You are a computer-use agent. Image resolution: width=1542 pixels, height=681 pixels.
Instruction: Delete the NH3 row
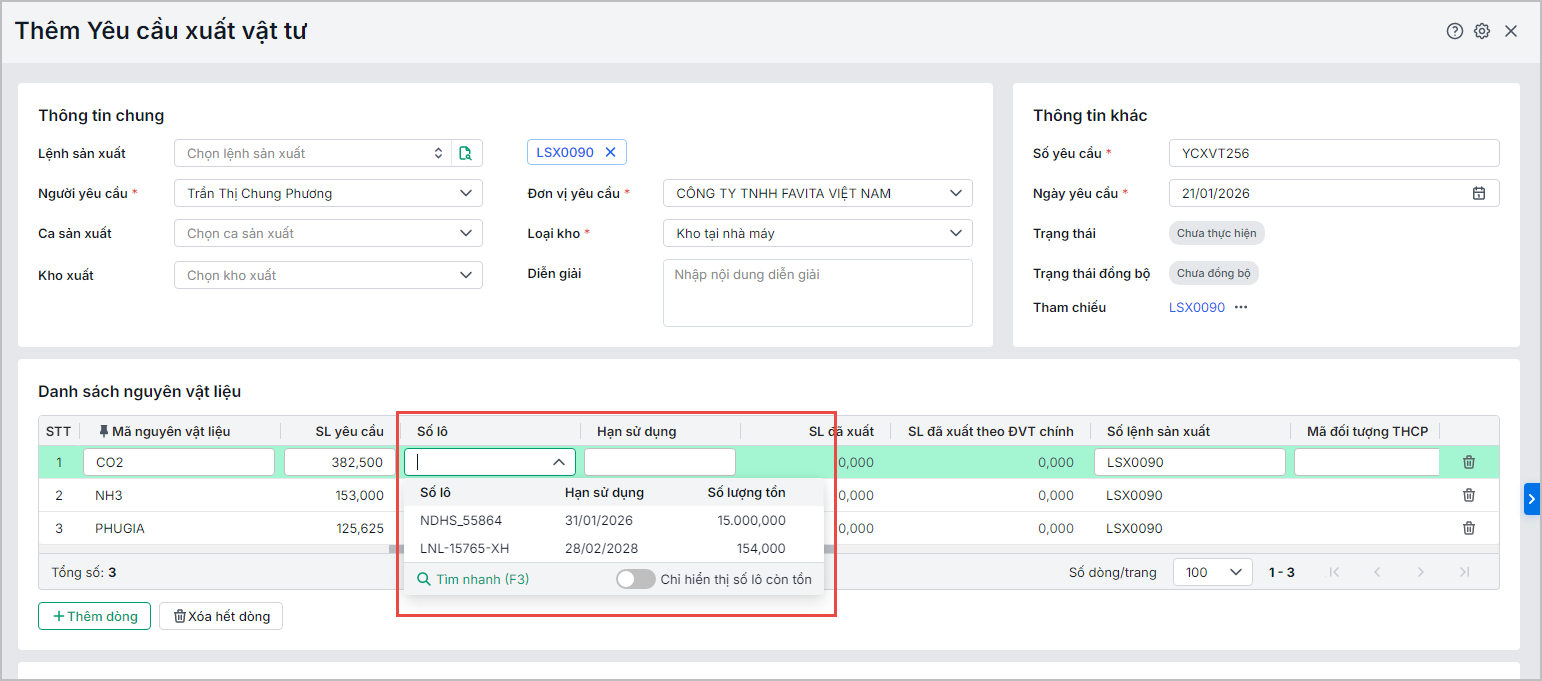click(1468, 495)
